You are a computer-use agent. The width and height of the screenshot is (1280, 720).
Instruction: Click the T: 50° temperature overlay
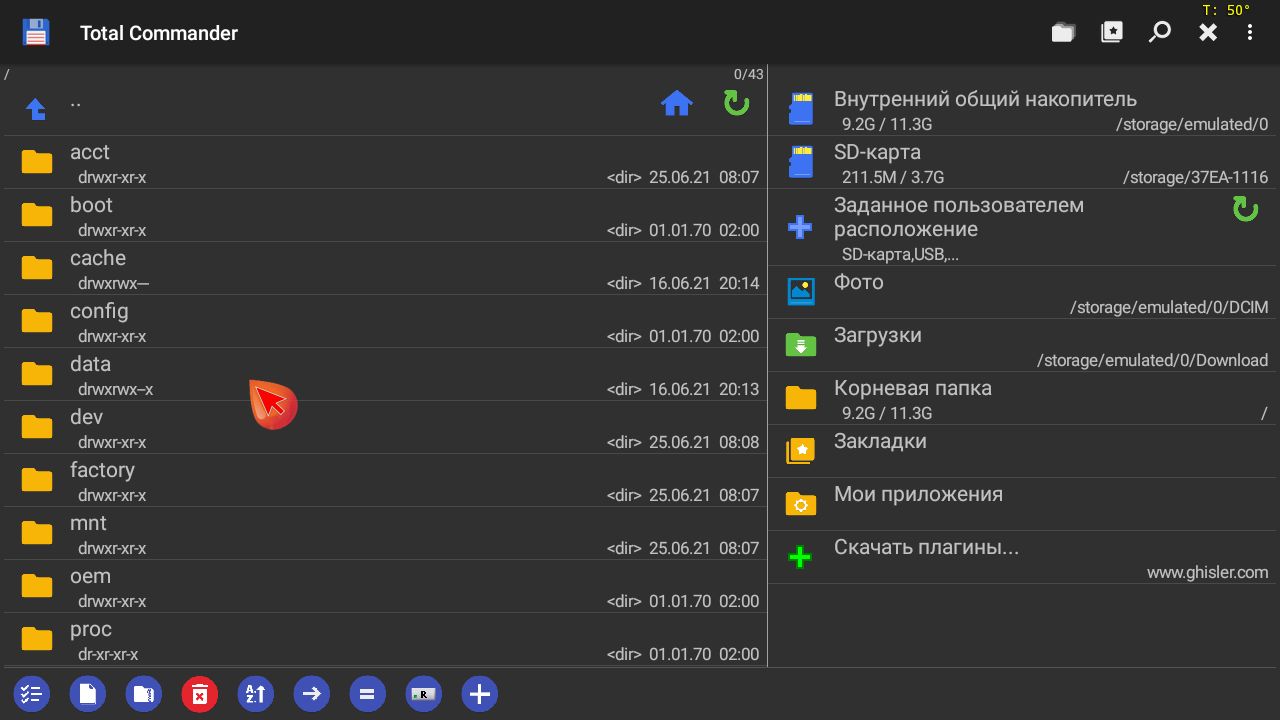[x=1226, y=10]
